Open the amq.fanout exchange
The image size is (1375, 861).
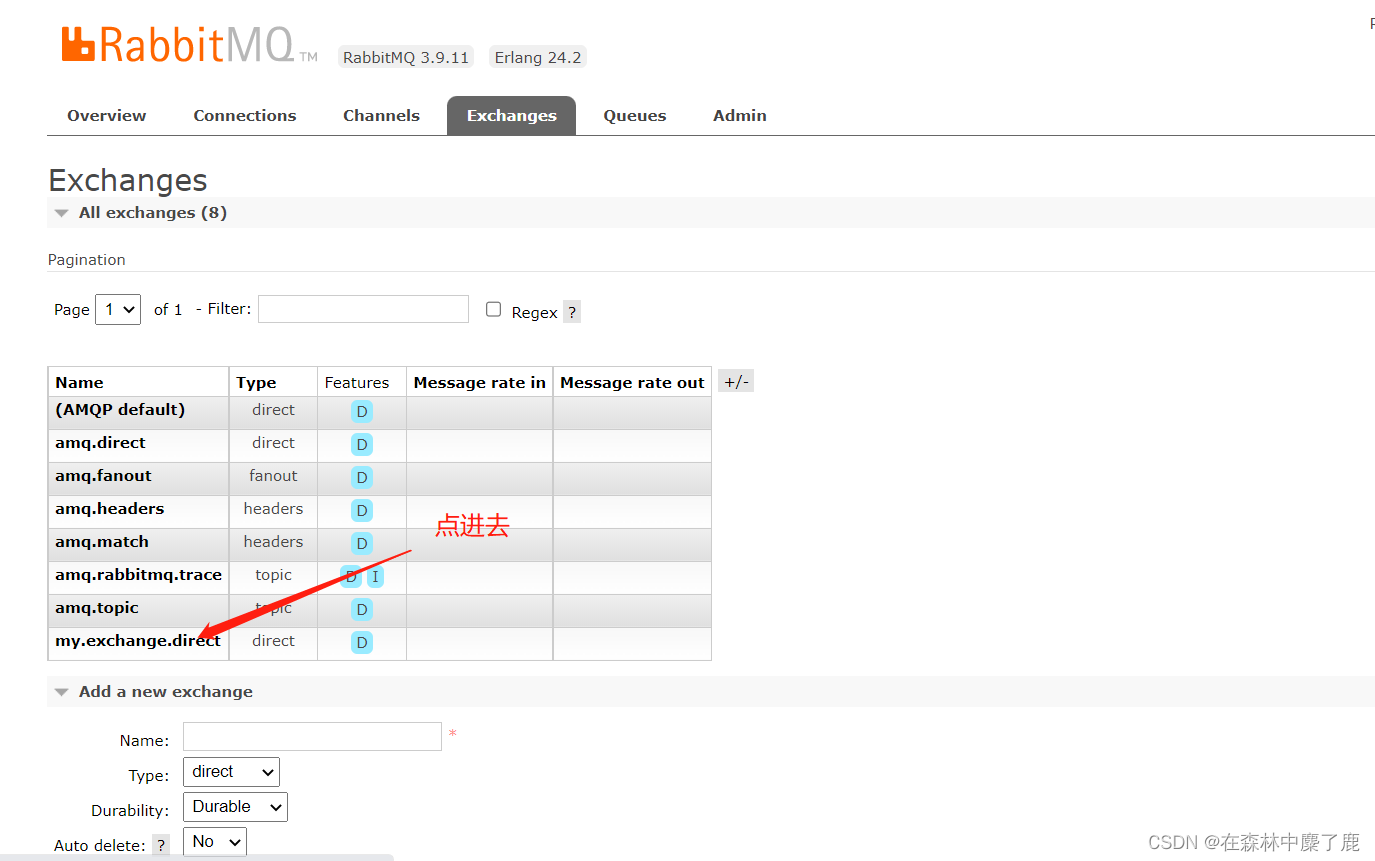103,475
